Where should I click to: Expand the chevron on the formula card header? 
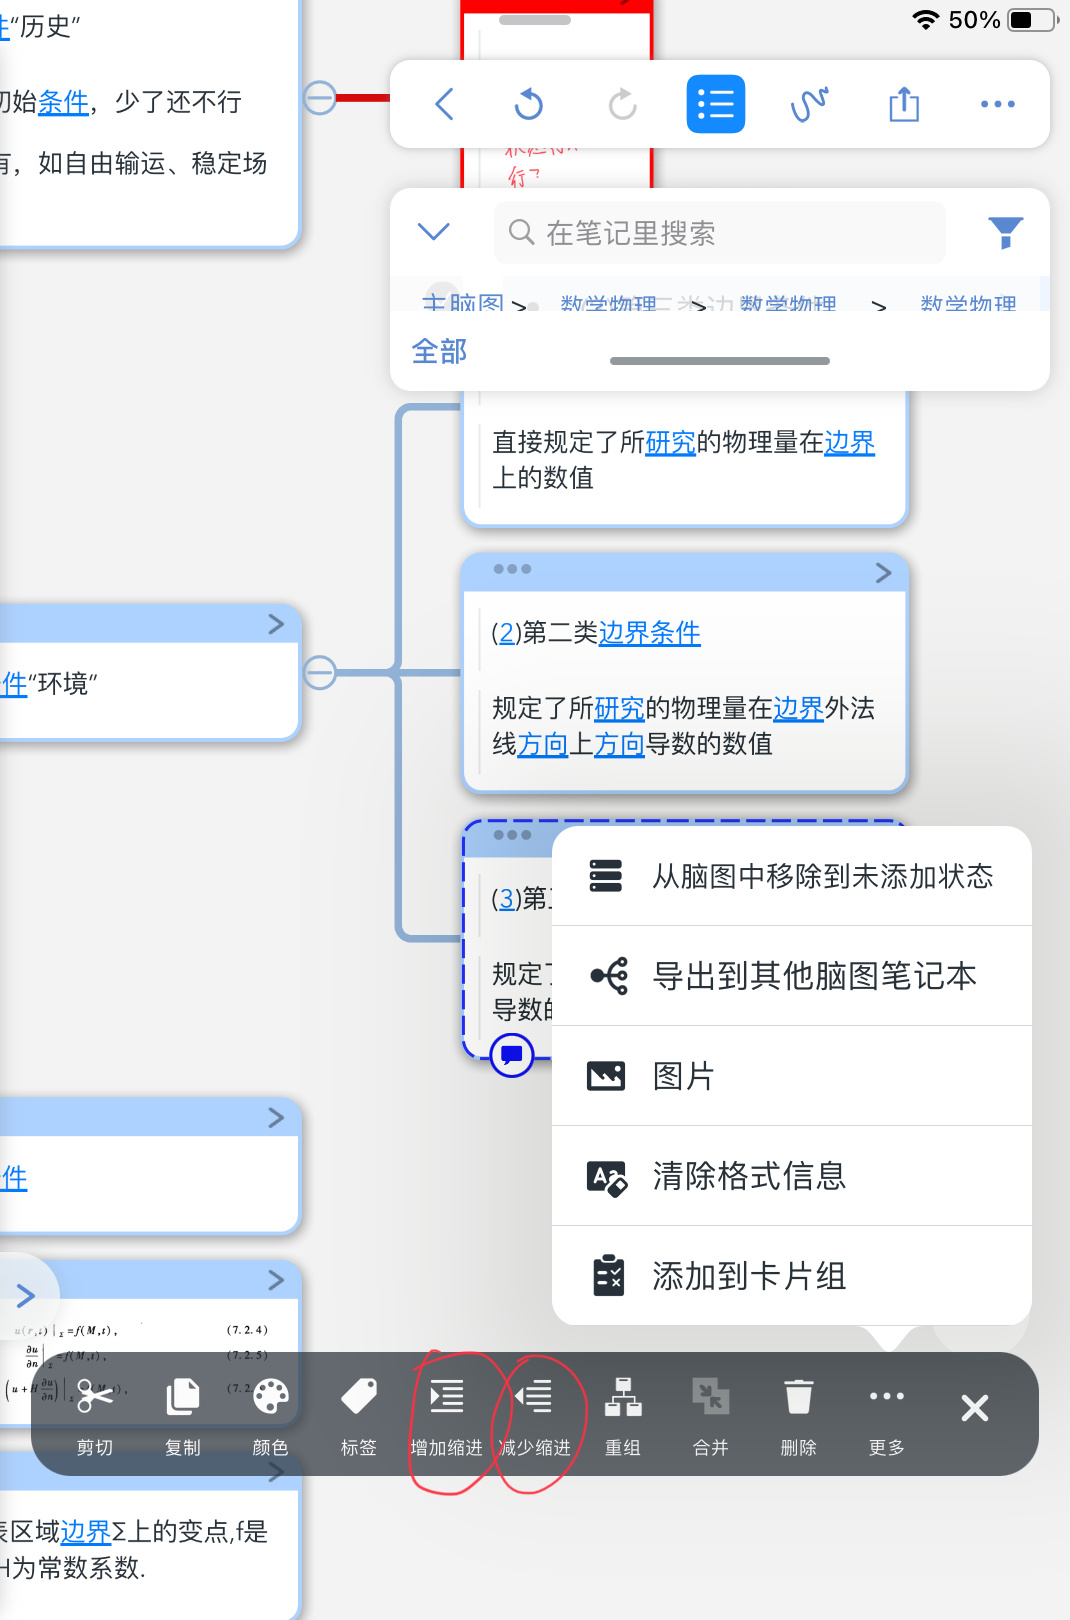pyautogui.click(x=277, y=1280)
